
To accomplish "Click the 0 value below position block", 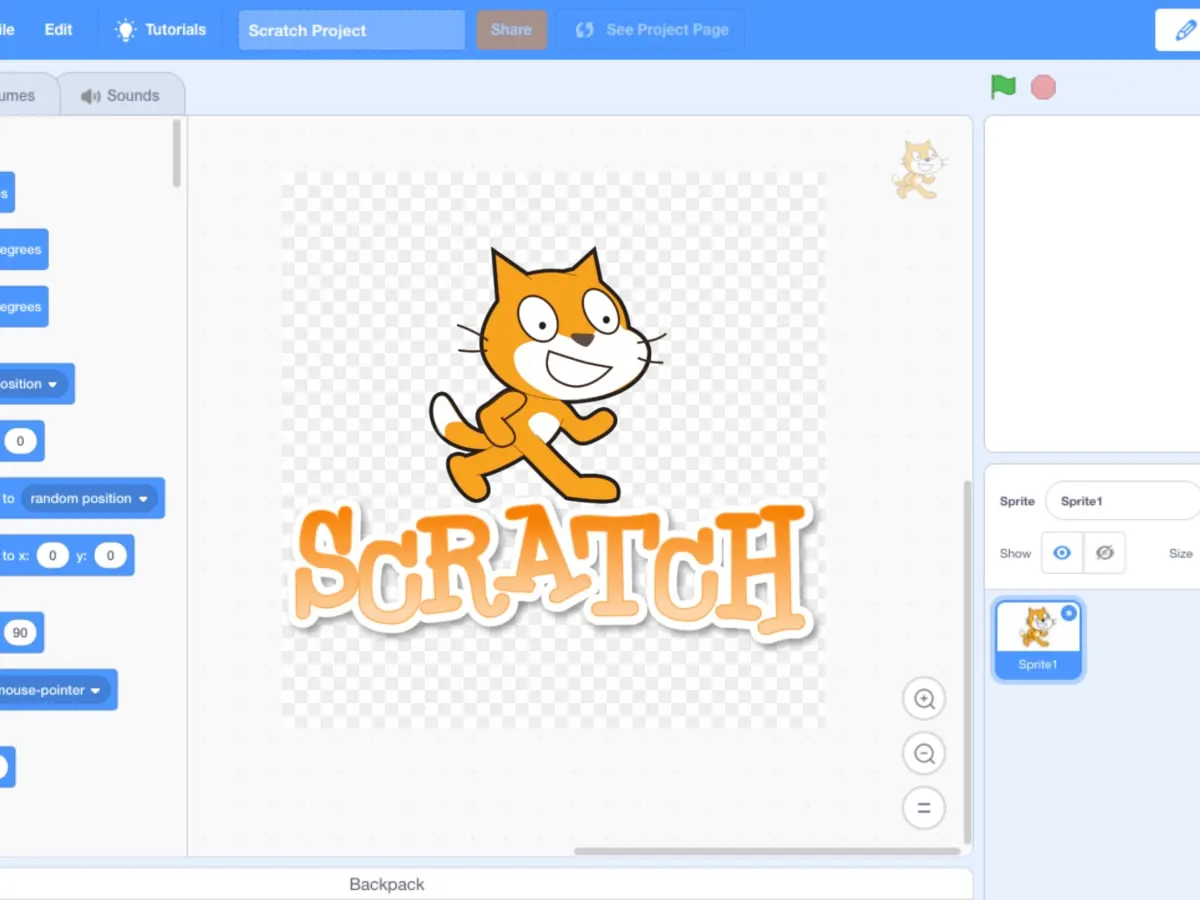I will [x=20, y=441].
